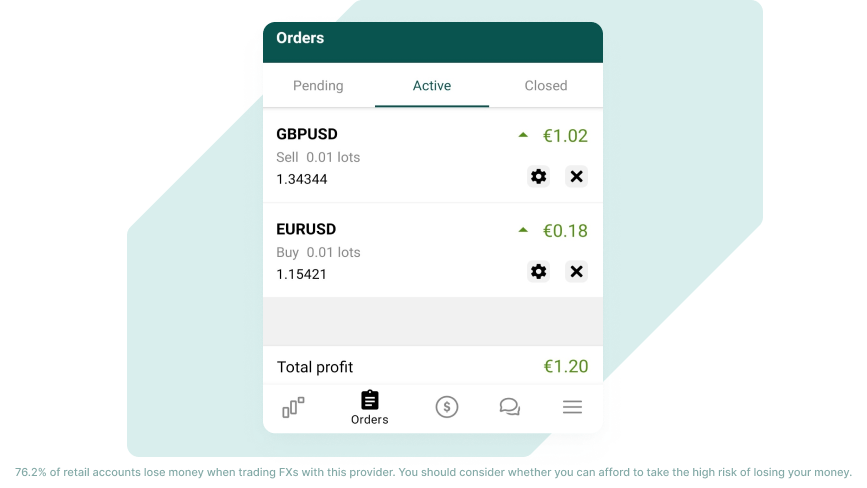The height and width of the screenshot is (488, 867).
Task: Open the chart icon in bottom navigation
Action: pyautogui.click(x=293, y=407)
